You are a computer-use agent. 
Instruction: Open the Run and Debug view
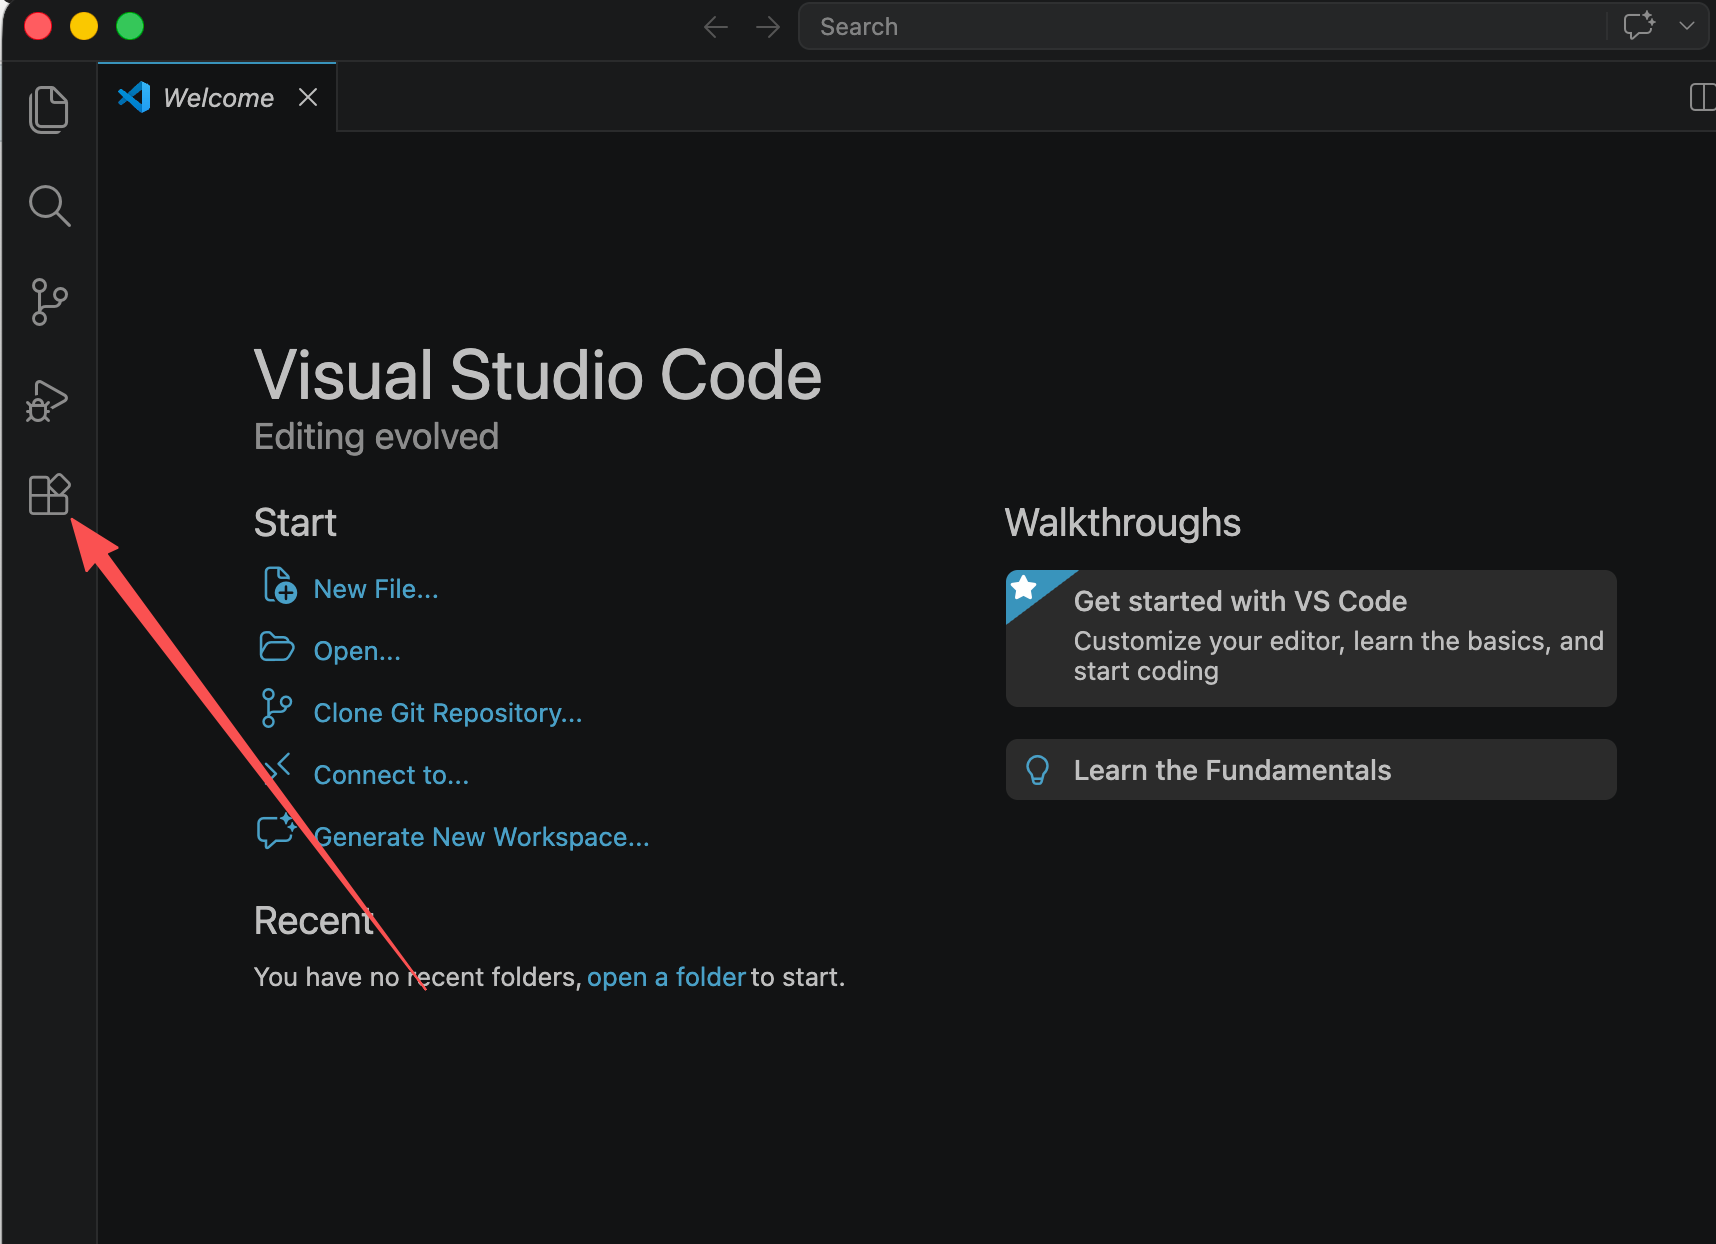[47, 401]
